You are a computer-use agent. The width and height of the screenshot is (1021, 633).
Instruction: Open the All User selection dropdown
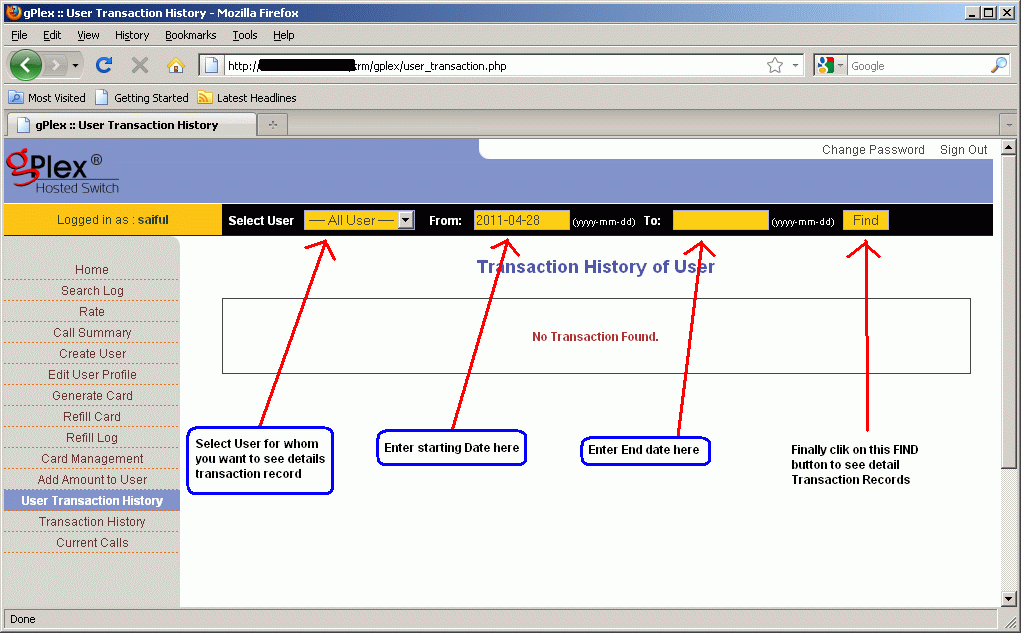tap(359, 220)
